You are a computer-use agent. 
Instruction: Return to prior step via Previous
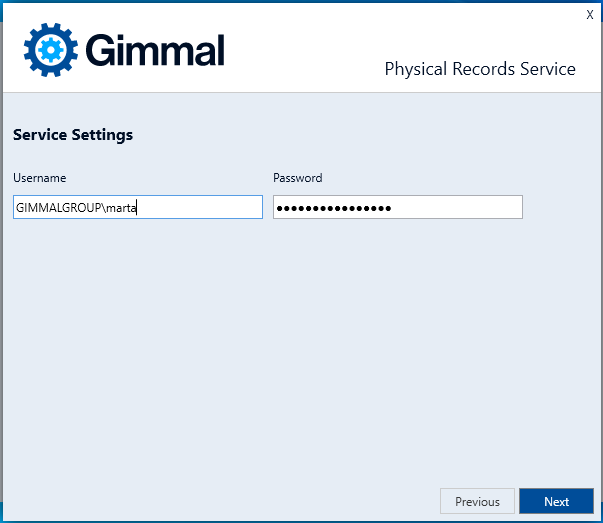pos(477,501)
